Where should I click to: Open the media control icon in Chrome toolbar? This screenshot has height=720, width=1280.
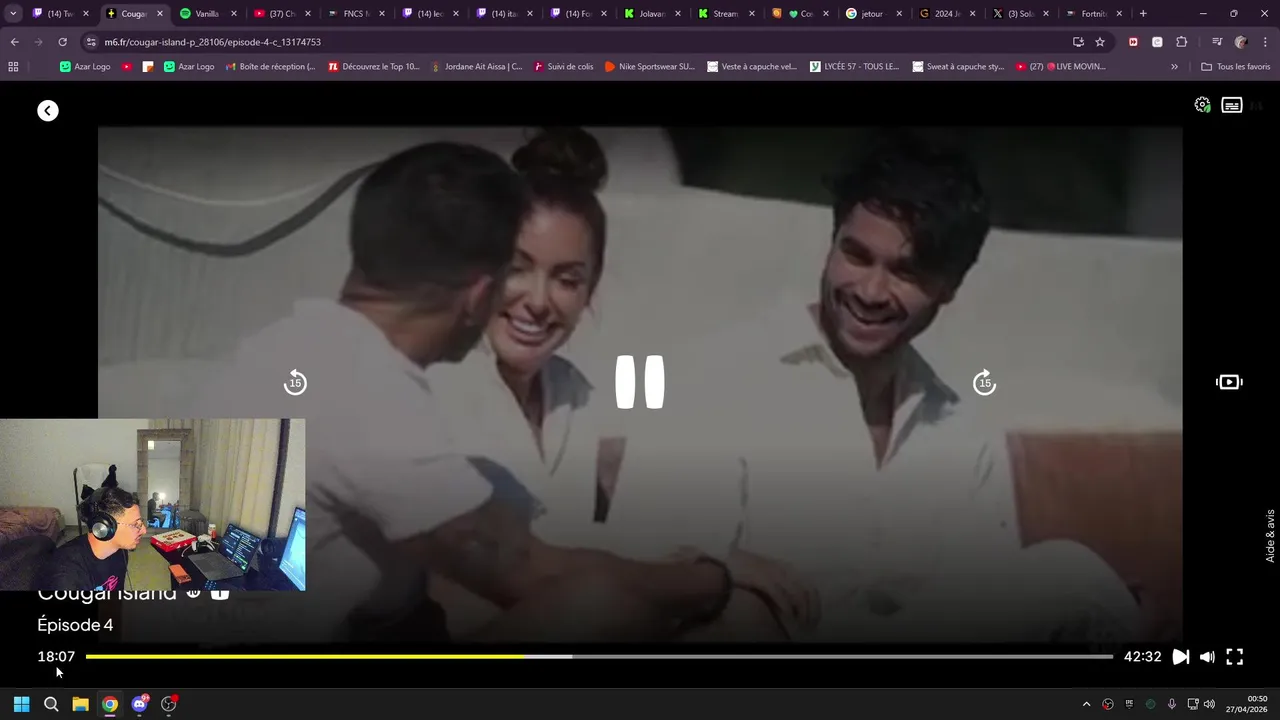click(x=1217, y=42)
